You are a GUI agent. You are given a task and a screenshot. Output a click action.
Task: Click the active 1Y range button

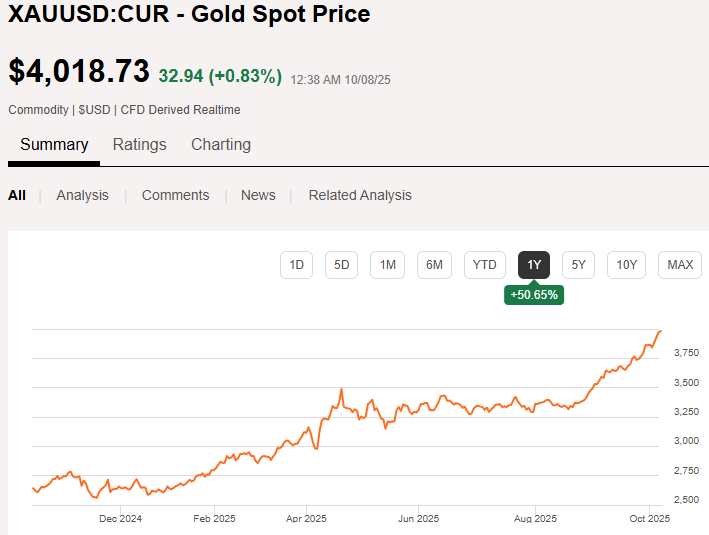pyautogui.click(x=534, y=265)
